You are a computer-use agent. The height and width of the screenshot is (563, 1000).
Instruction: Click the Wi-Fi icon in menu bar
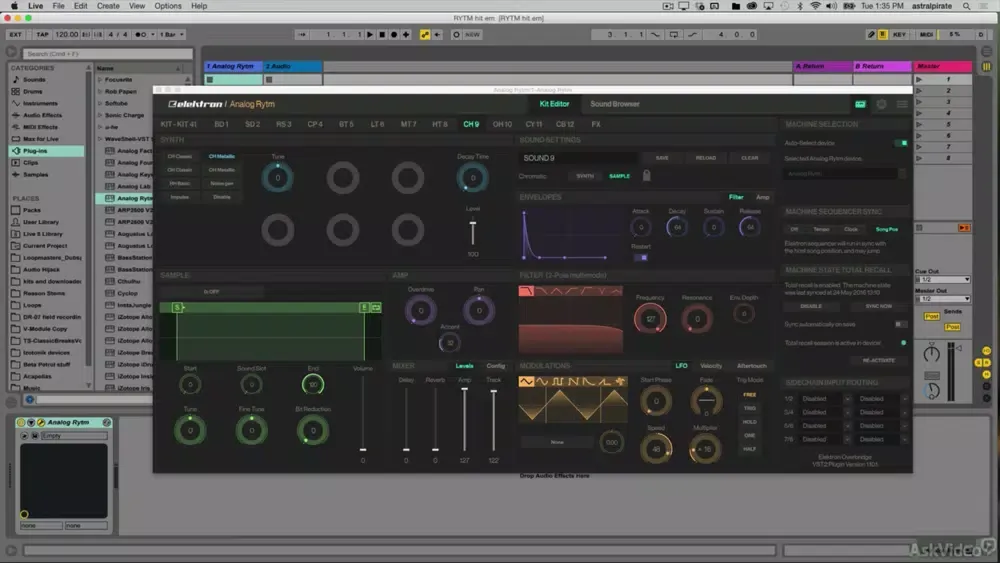tap(816, 6)
